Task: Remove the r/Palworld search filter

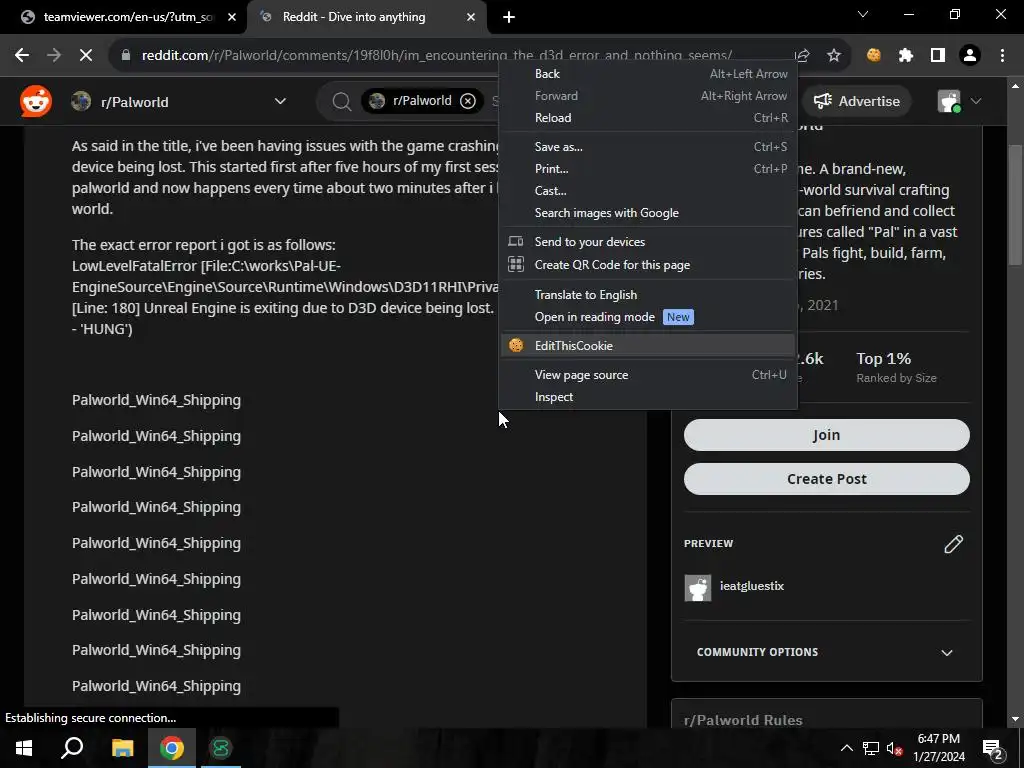Action: (468, 101)
